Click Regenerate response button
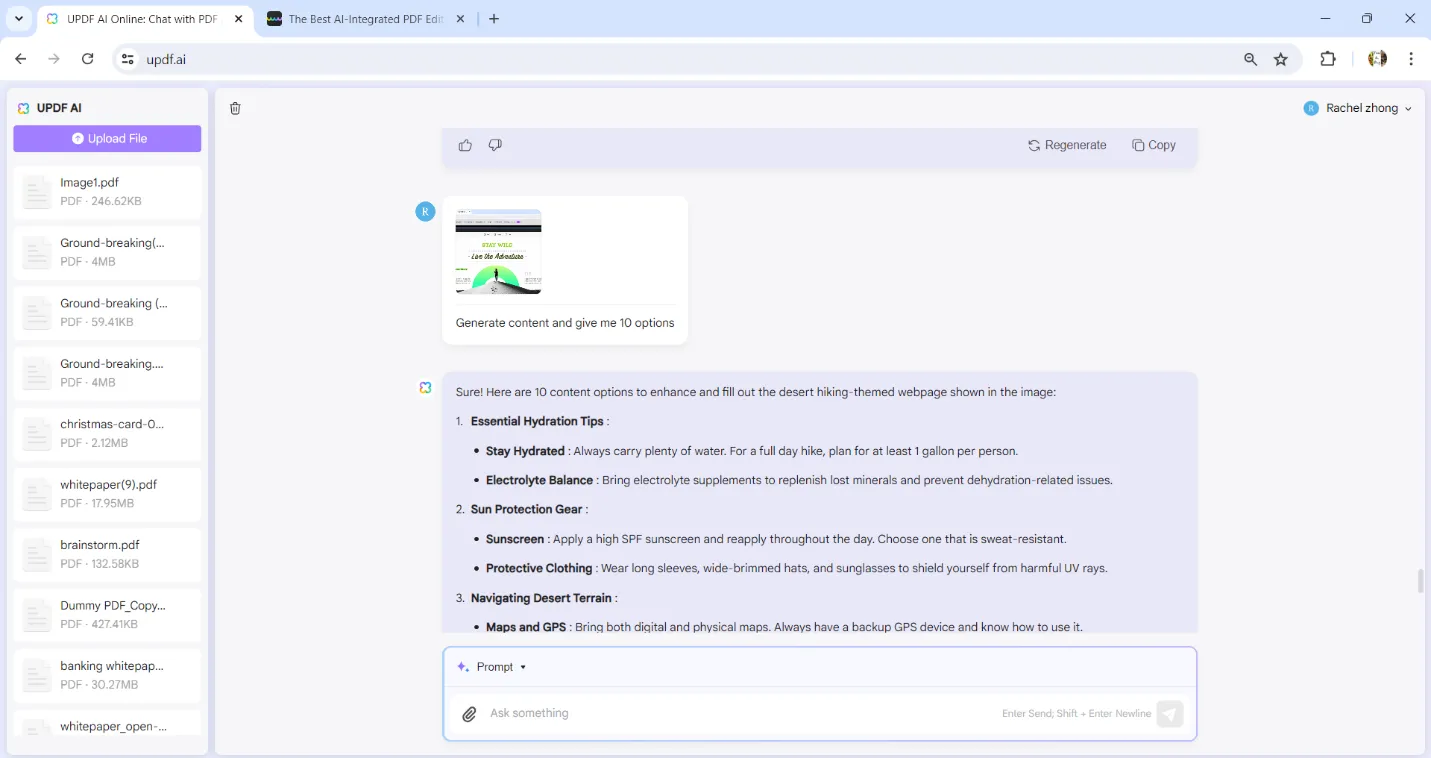 tap(1067, 145)
